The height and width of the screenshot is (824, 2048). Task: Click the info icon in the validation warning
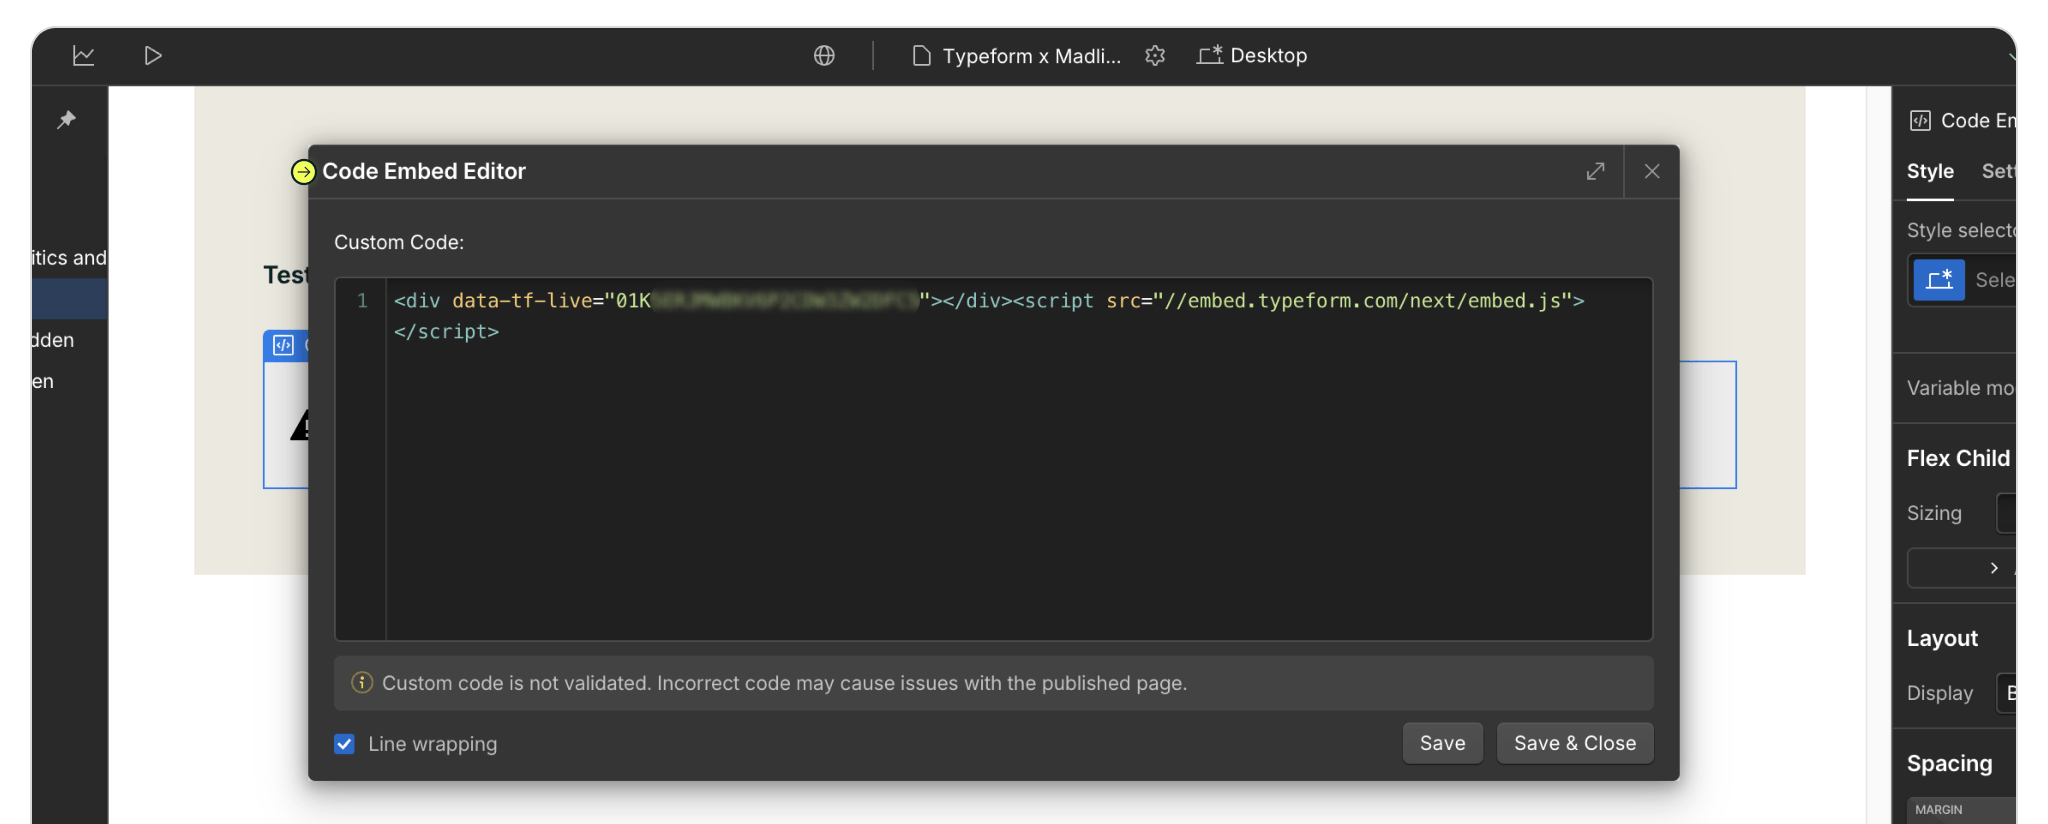362,683
